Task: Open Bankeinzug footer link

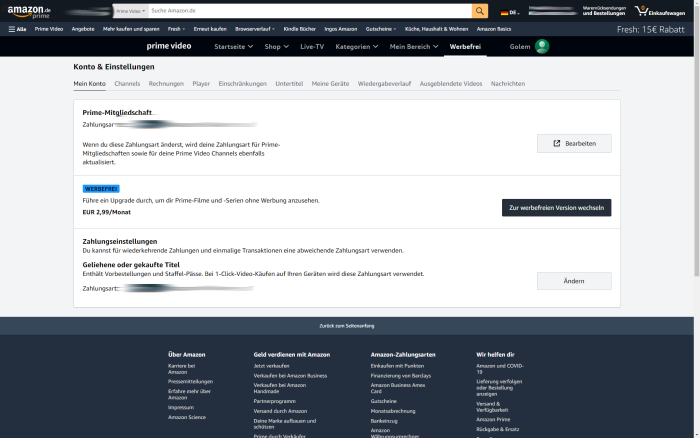Action: click(x=384, y=421)
